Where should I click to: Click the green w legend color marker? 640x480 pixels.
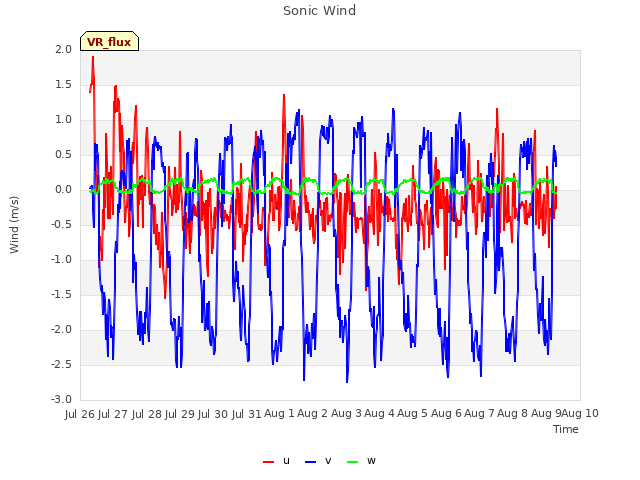[352, 462]
